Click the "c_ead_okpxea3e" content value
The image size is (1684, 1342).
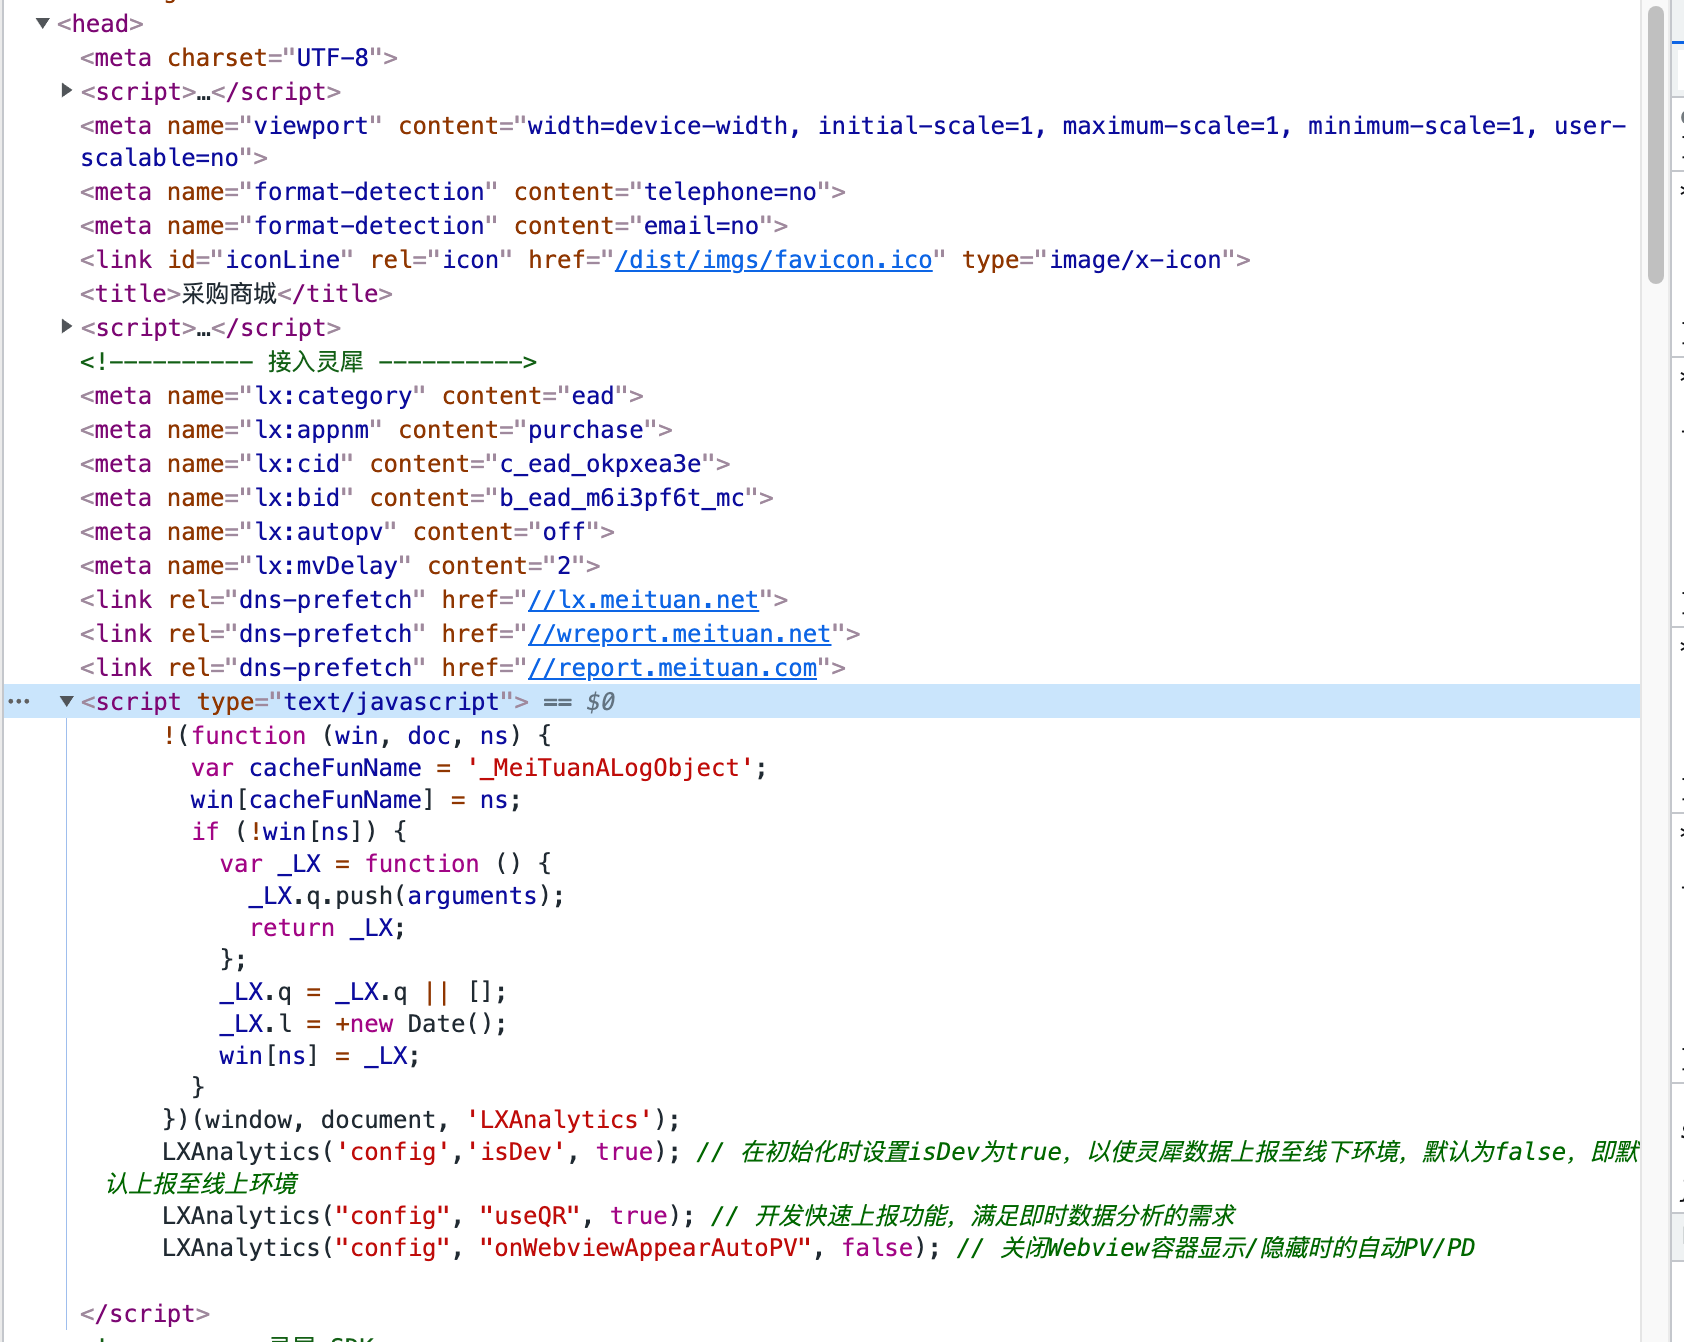[600, 464]
